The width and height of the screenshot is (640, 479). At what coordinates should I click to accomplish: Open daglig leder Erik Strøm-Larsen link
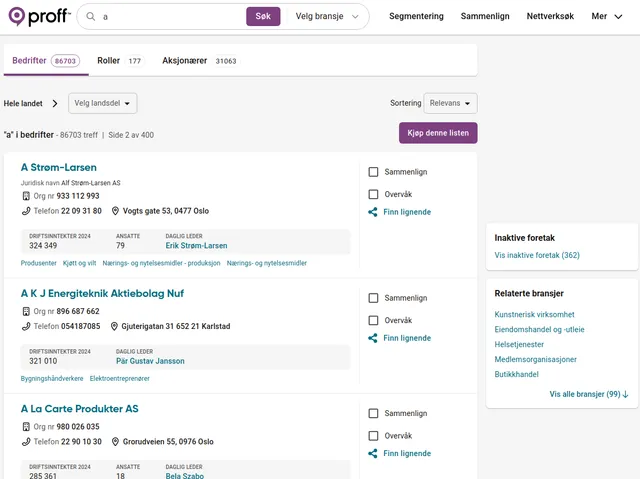pyautogui.click(x=196, y=245)
